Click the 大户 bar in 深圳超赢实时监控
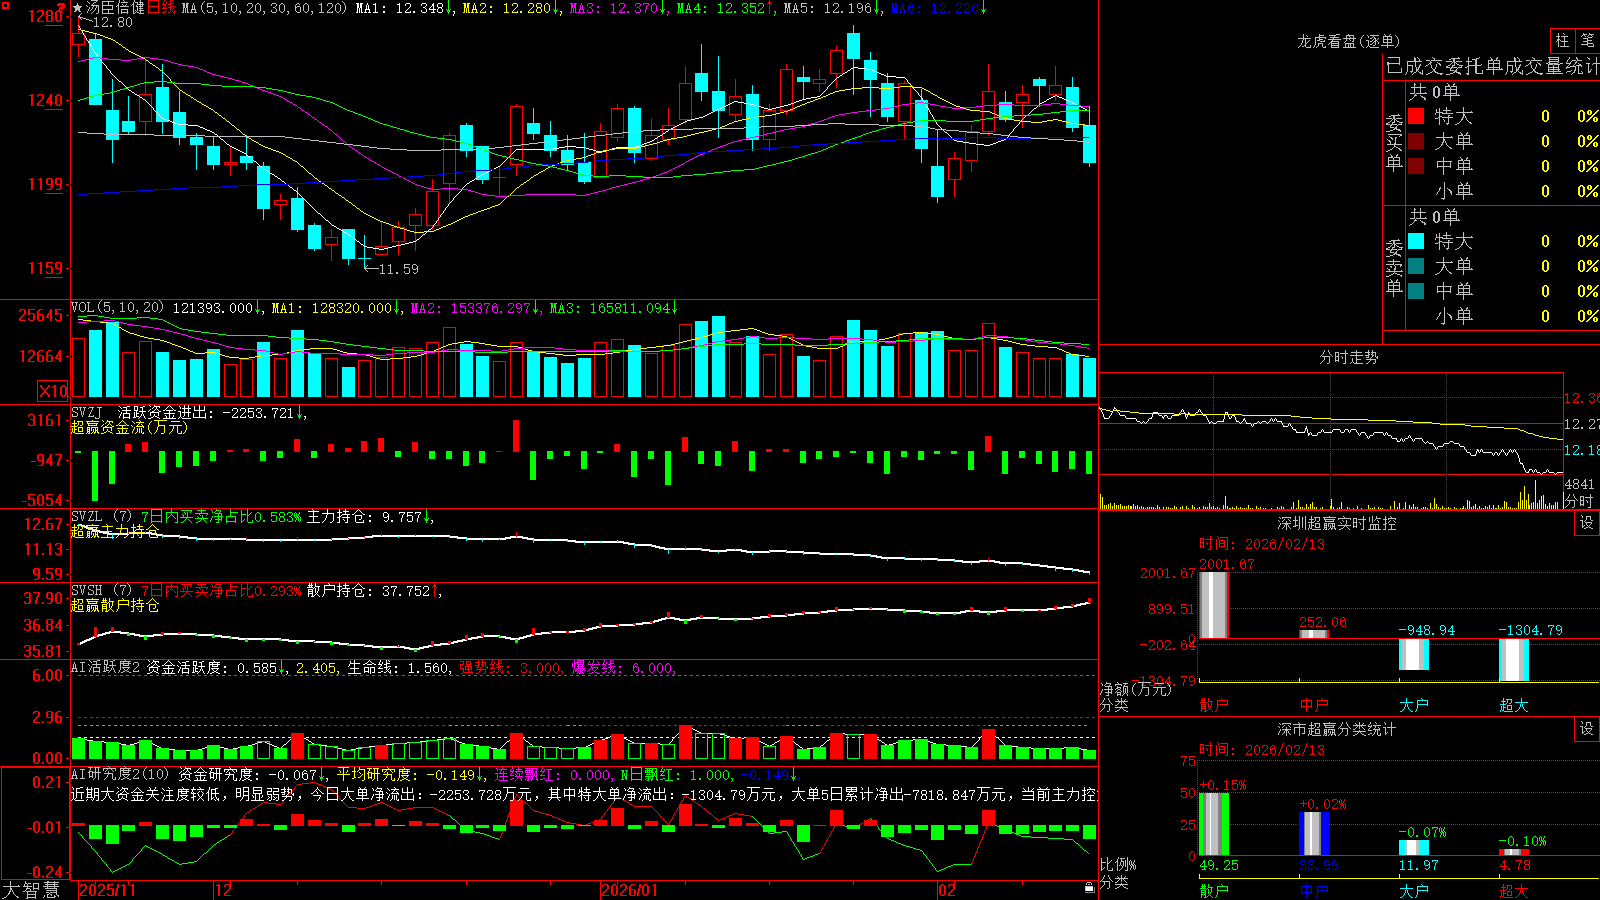The image size is (1600, 900). pyautogui.click(x=1414, y=654)
